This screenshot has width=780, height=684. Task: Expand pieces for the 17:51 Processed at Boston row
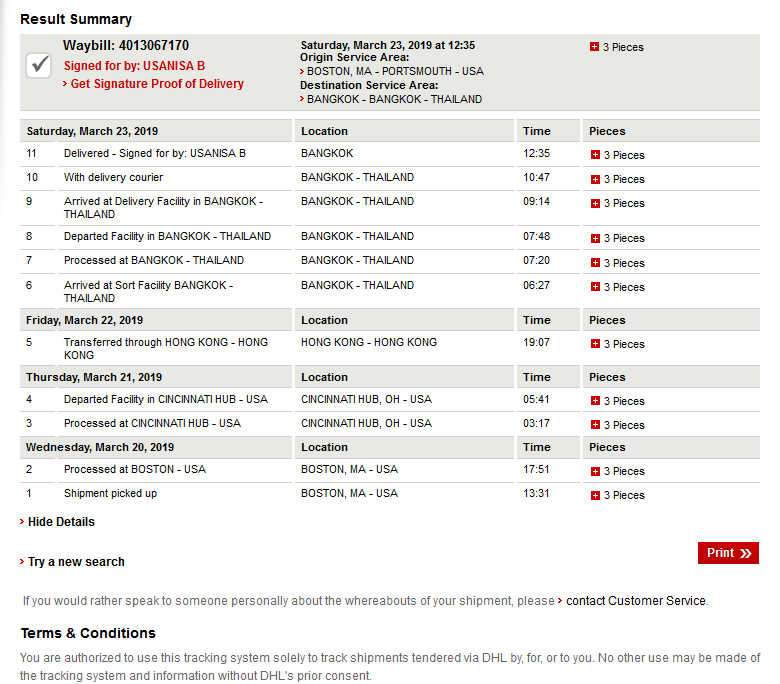click(x=595, y=471)
